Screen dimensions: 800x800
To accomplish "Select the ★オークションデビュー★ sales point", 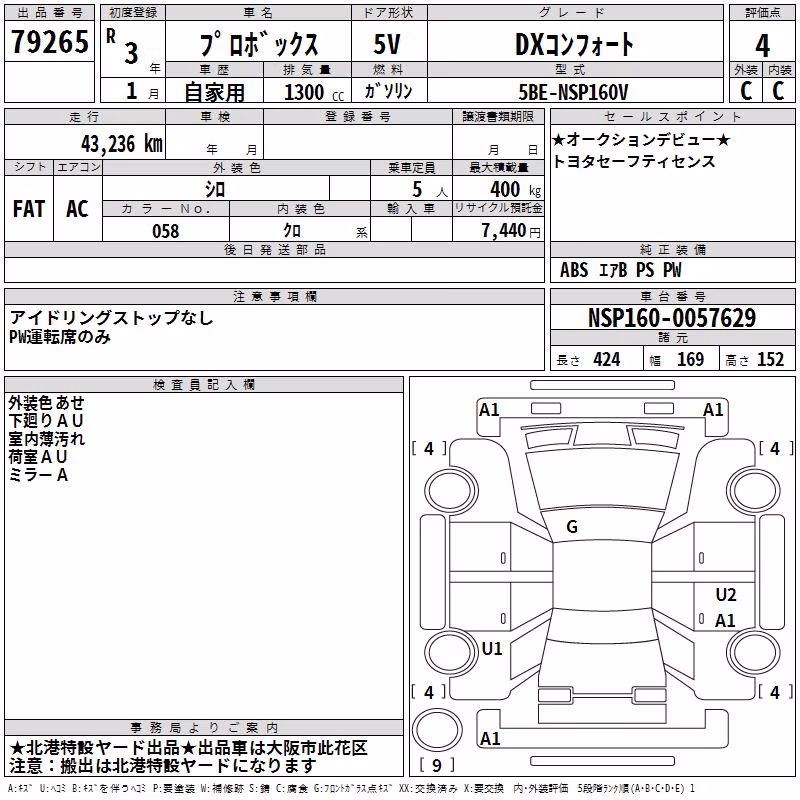I will pos(642,140).
